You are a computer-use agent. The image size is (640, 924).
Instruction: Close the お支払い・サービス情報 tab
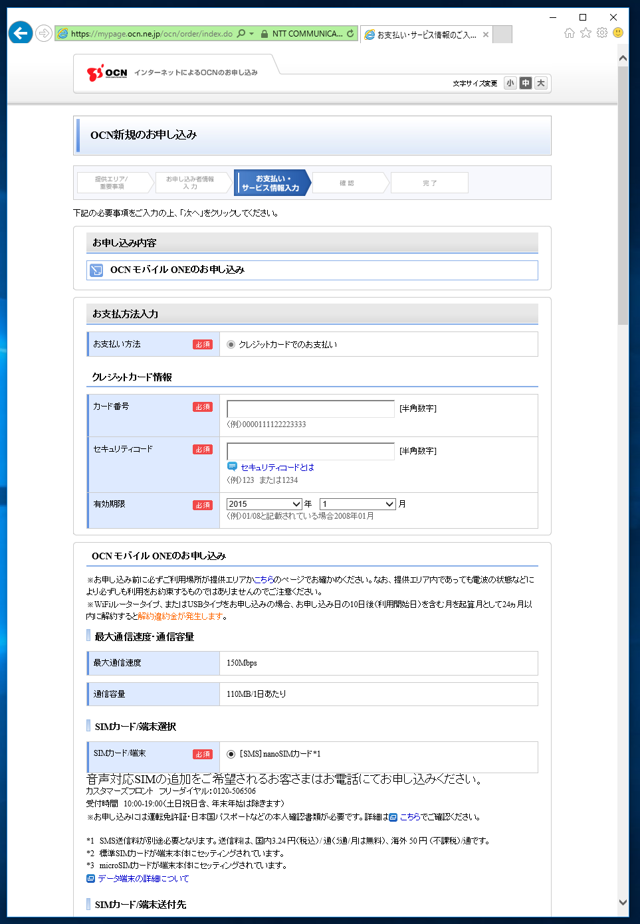coord(486,35)
